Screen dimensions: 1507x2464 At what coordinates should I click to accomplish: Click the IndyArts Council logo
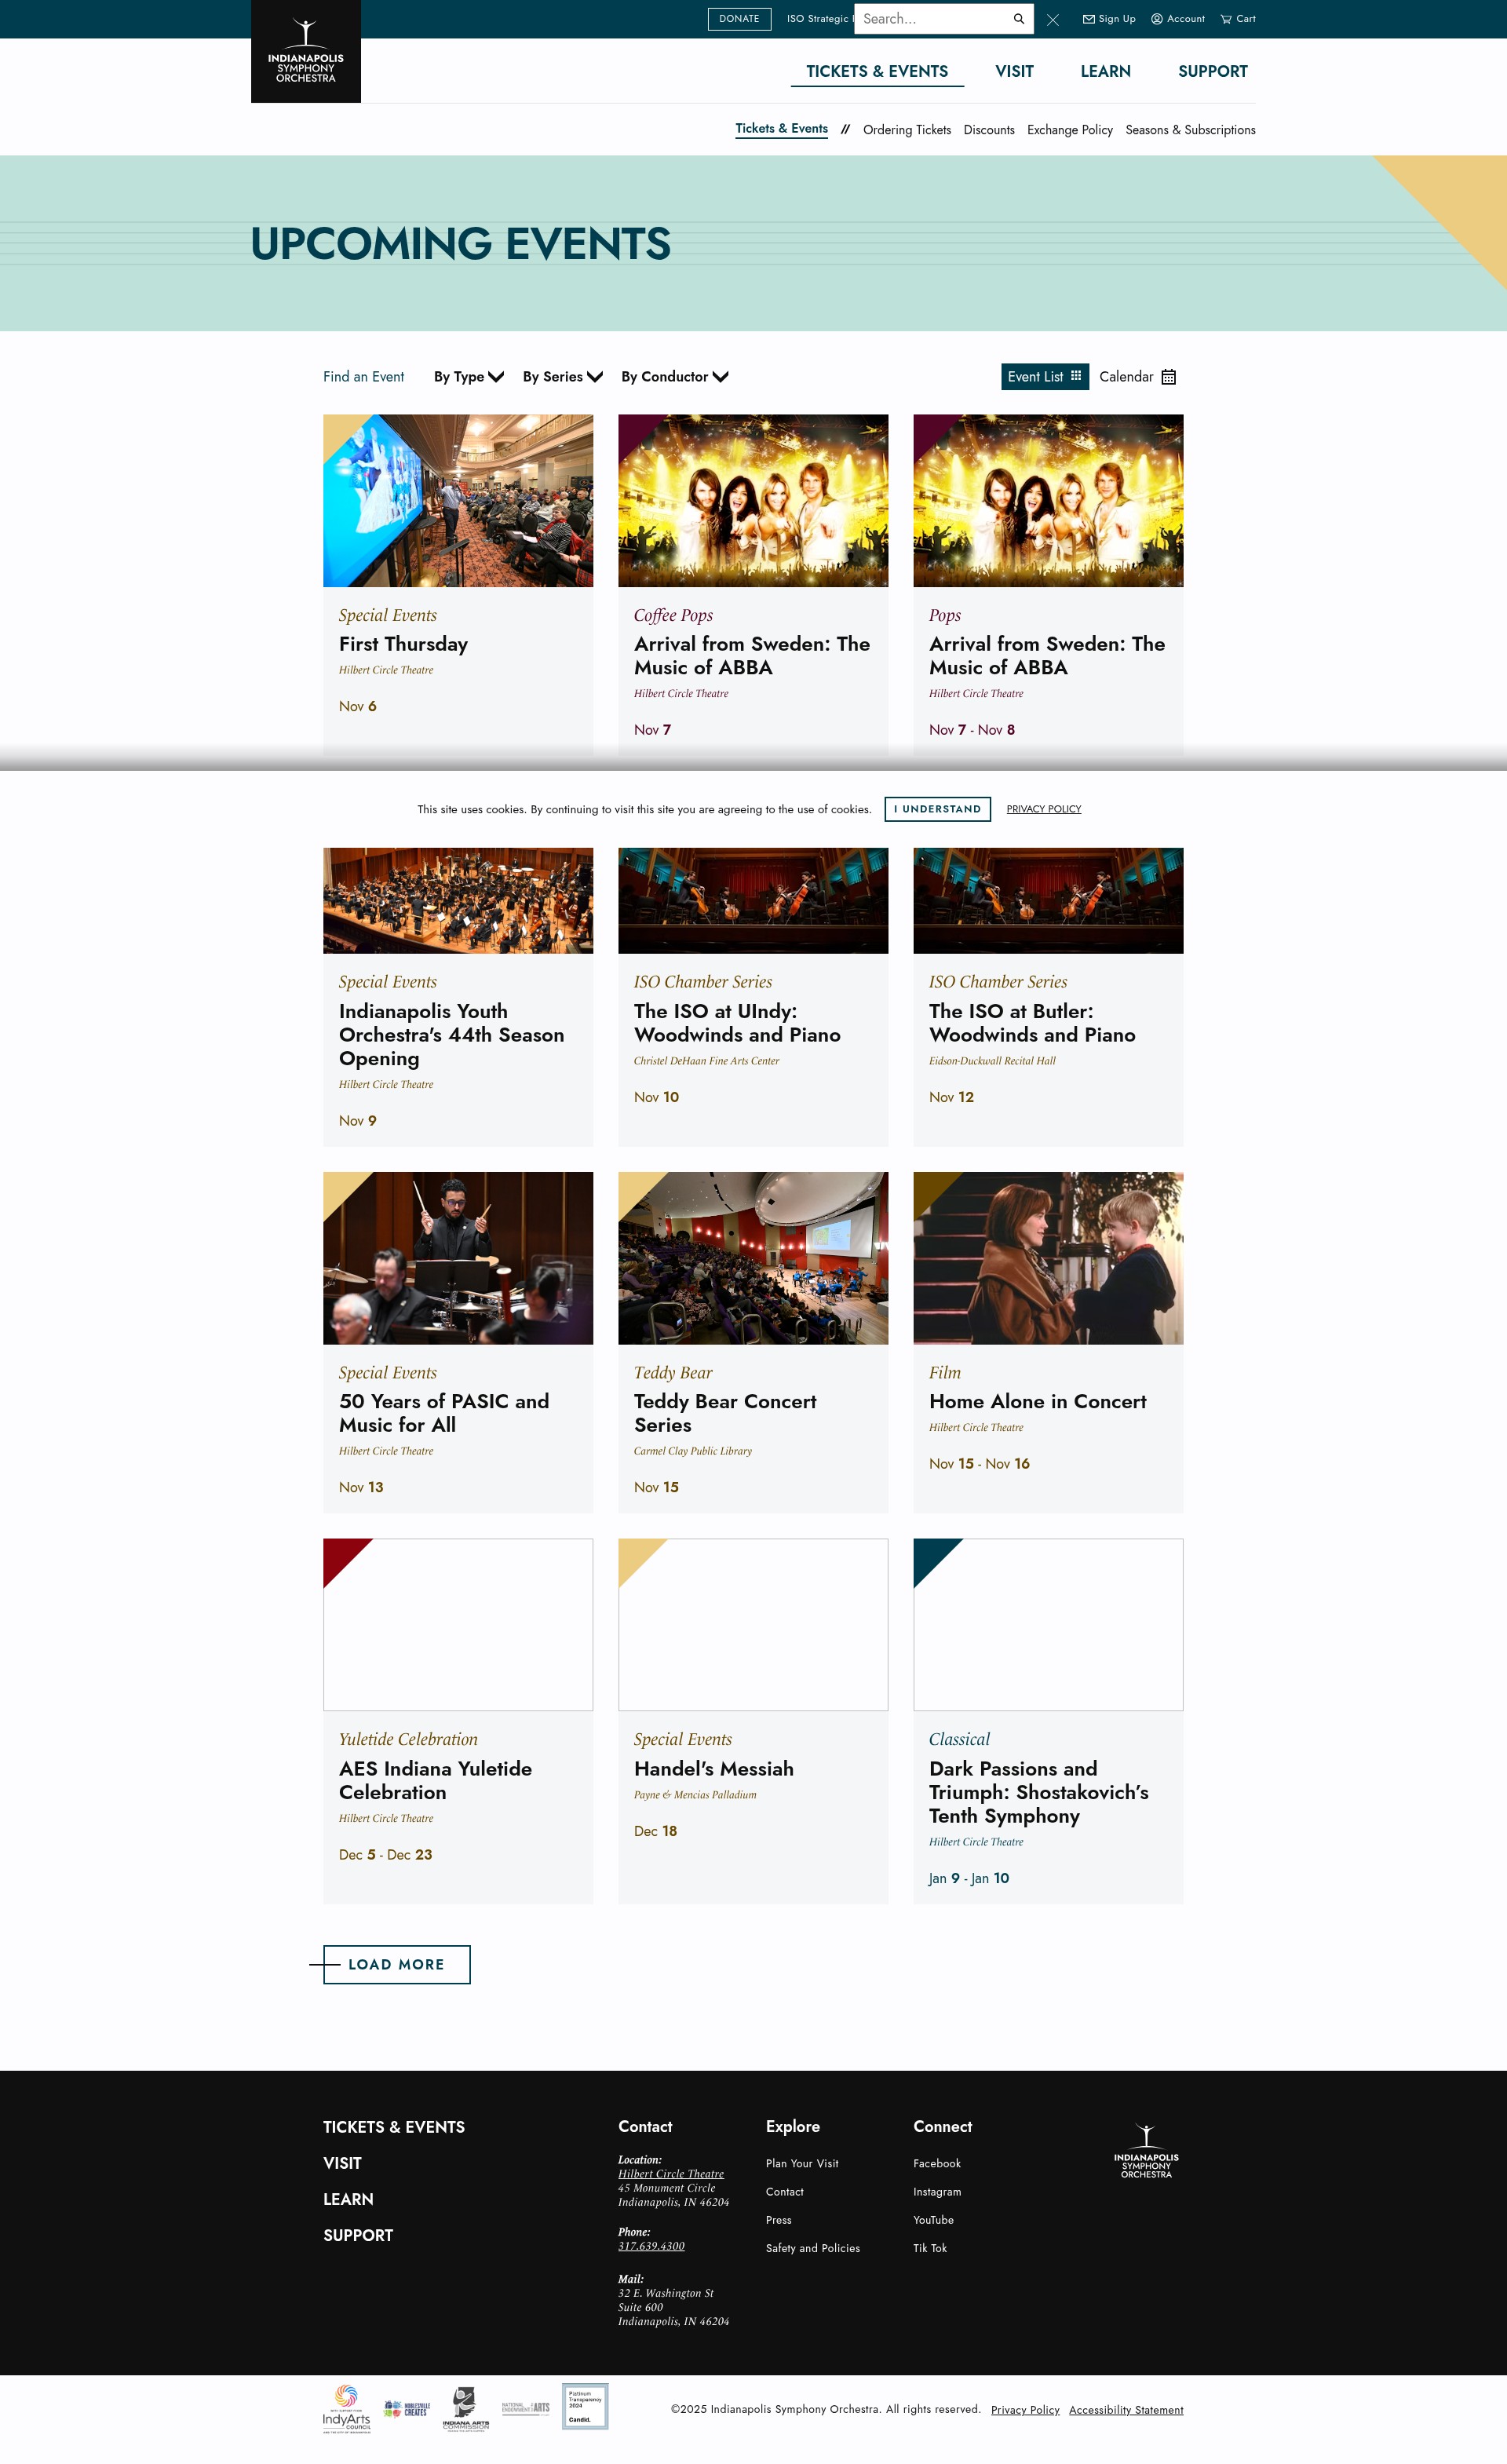pyautogui.click(x=346, y=2408)
